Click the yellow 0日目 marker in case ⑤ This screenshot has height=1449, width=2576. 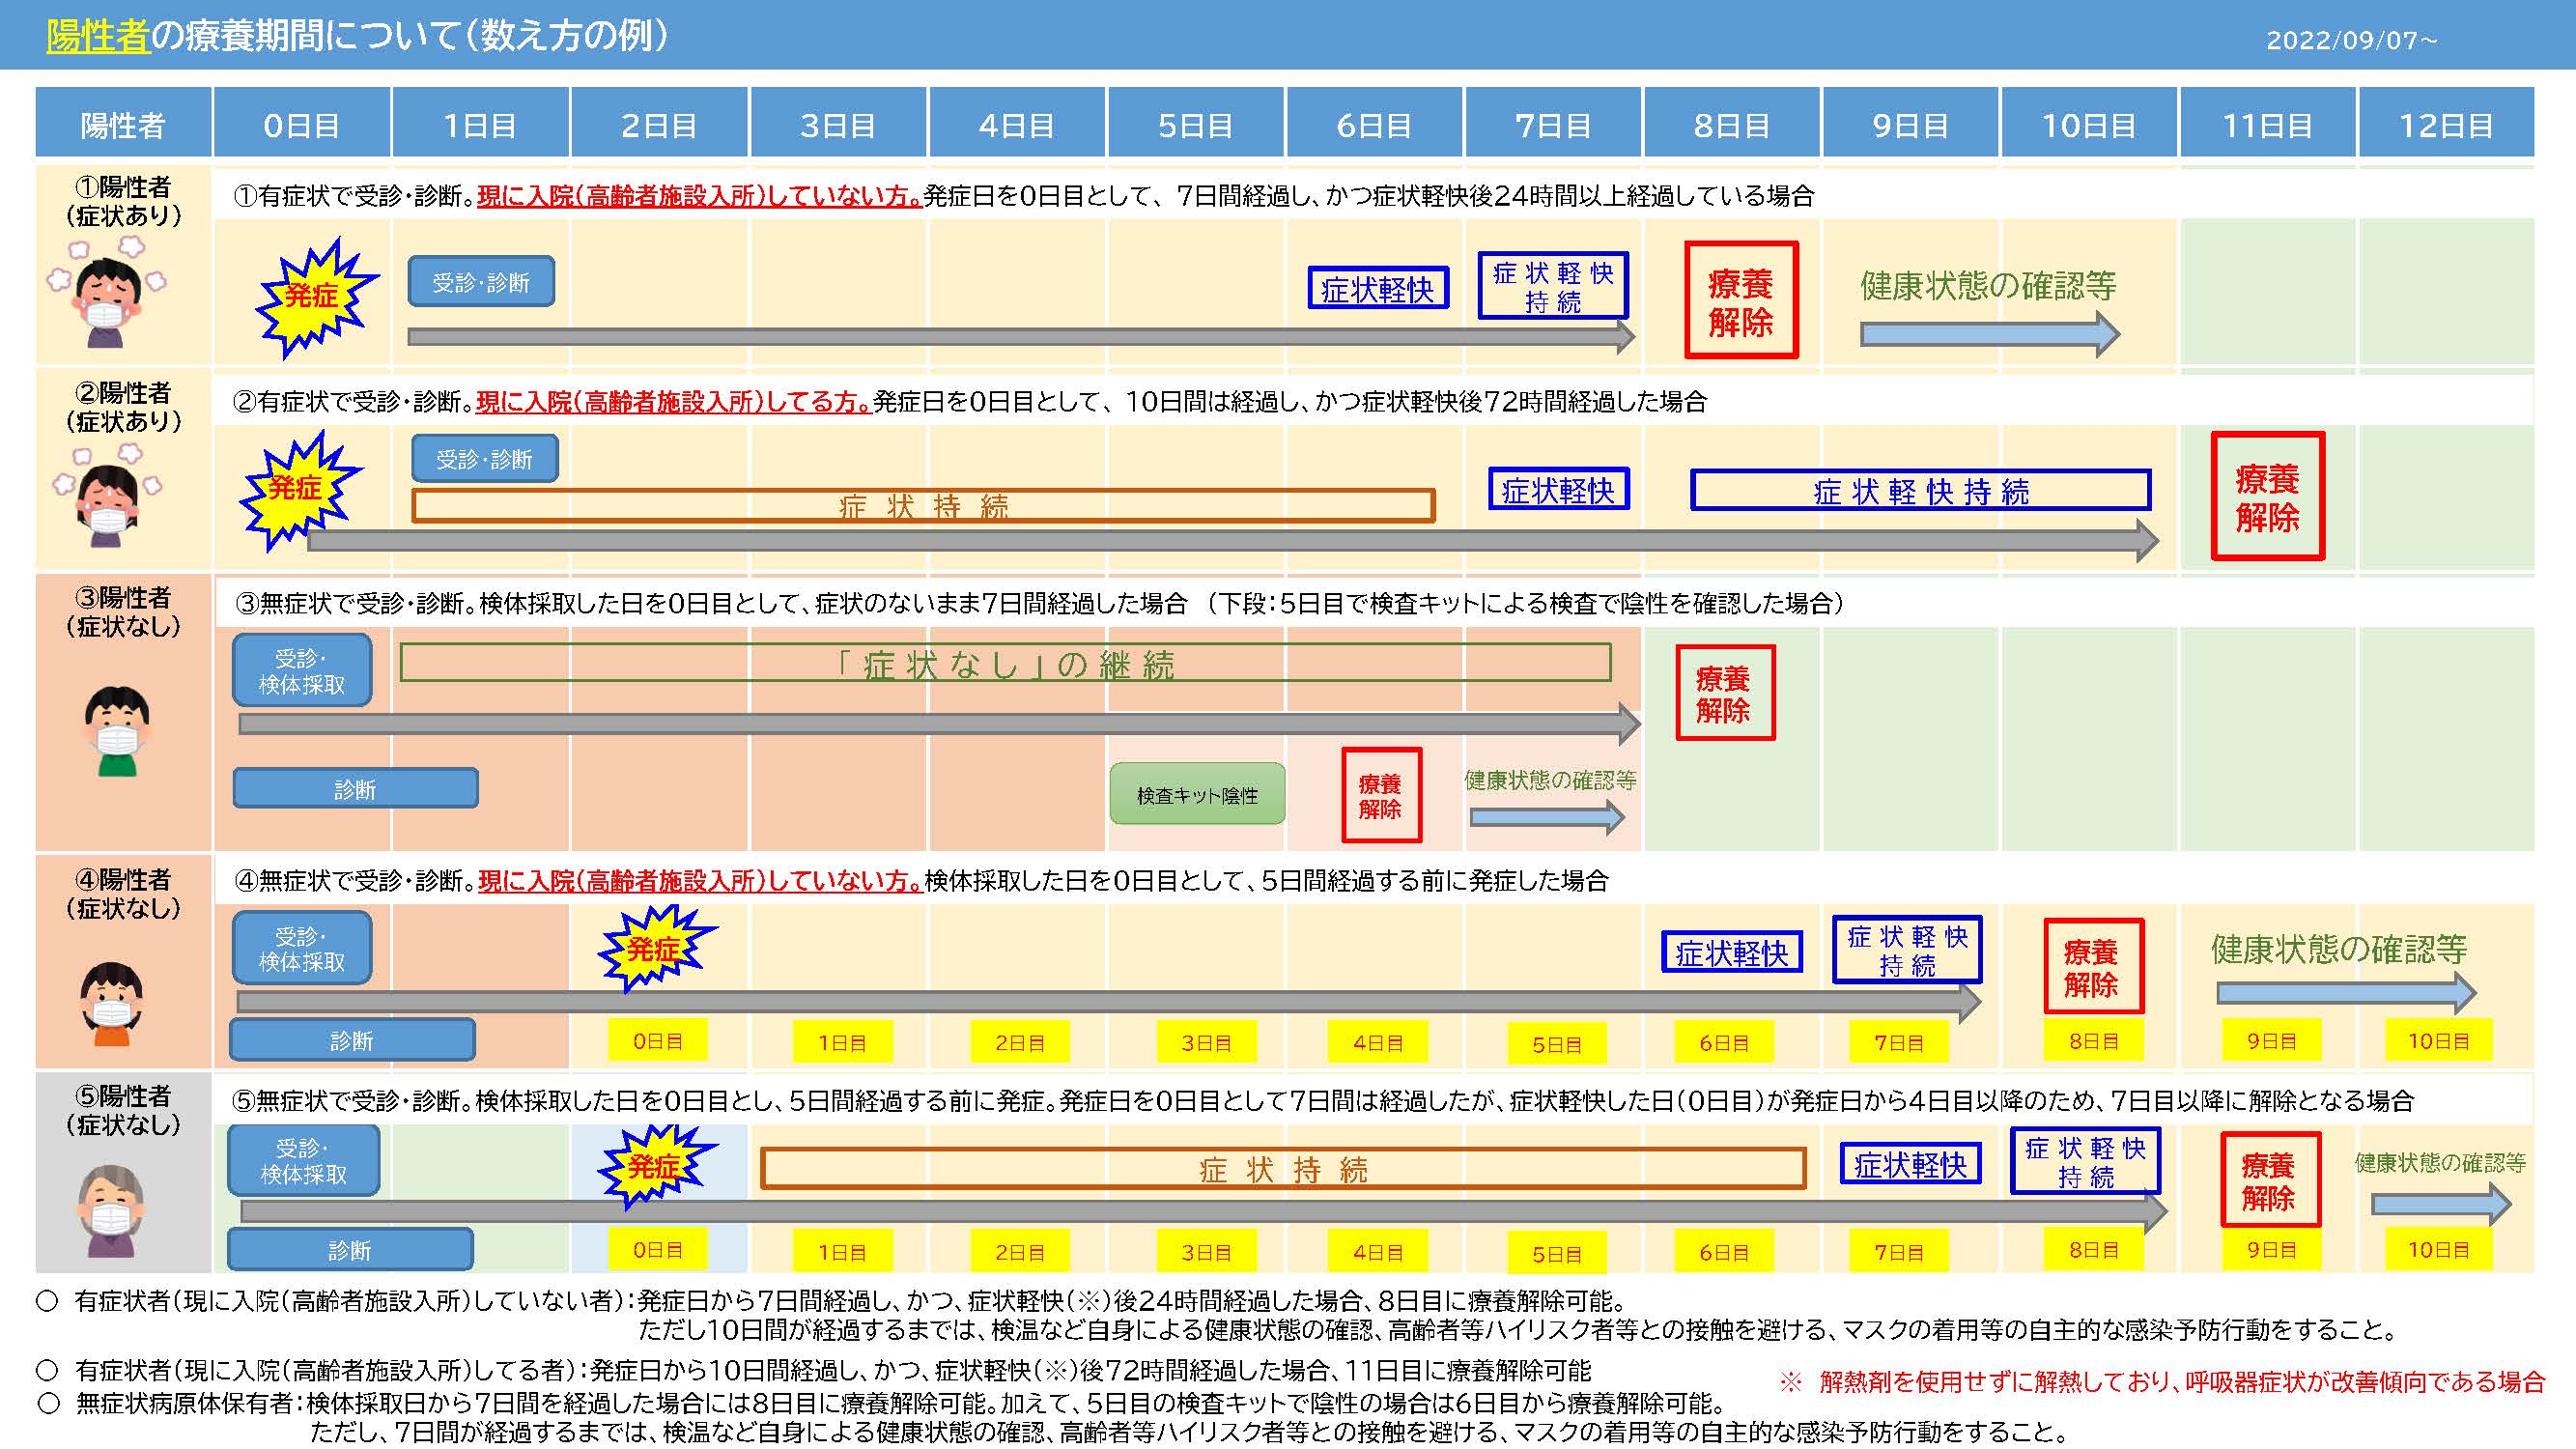tap(660, 1249)
